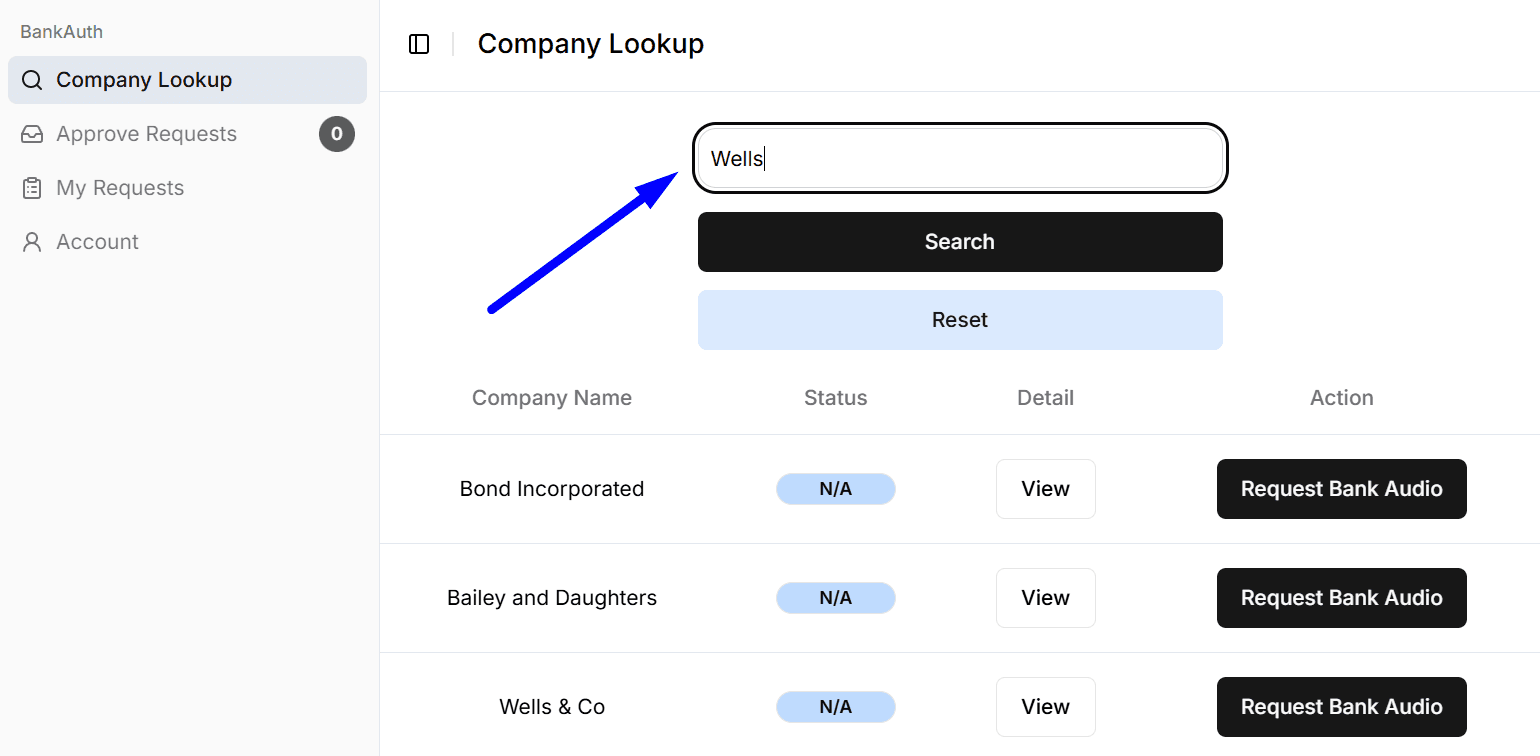Click the Bailey and Daughters company name
This screenshot has width=1540, height=756.
tap(552, 598)
